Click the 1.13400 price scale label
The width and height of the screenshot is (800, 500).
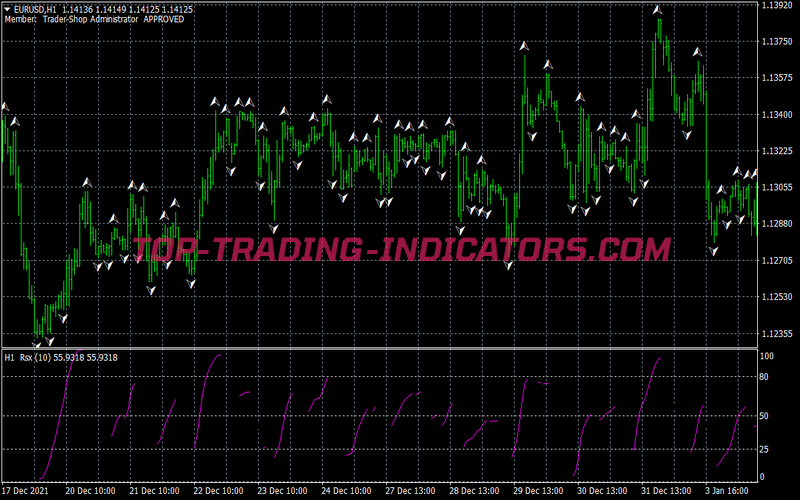[777, 115]
